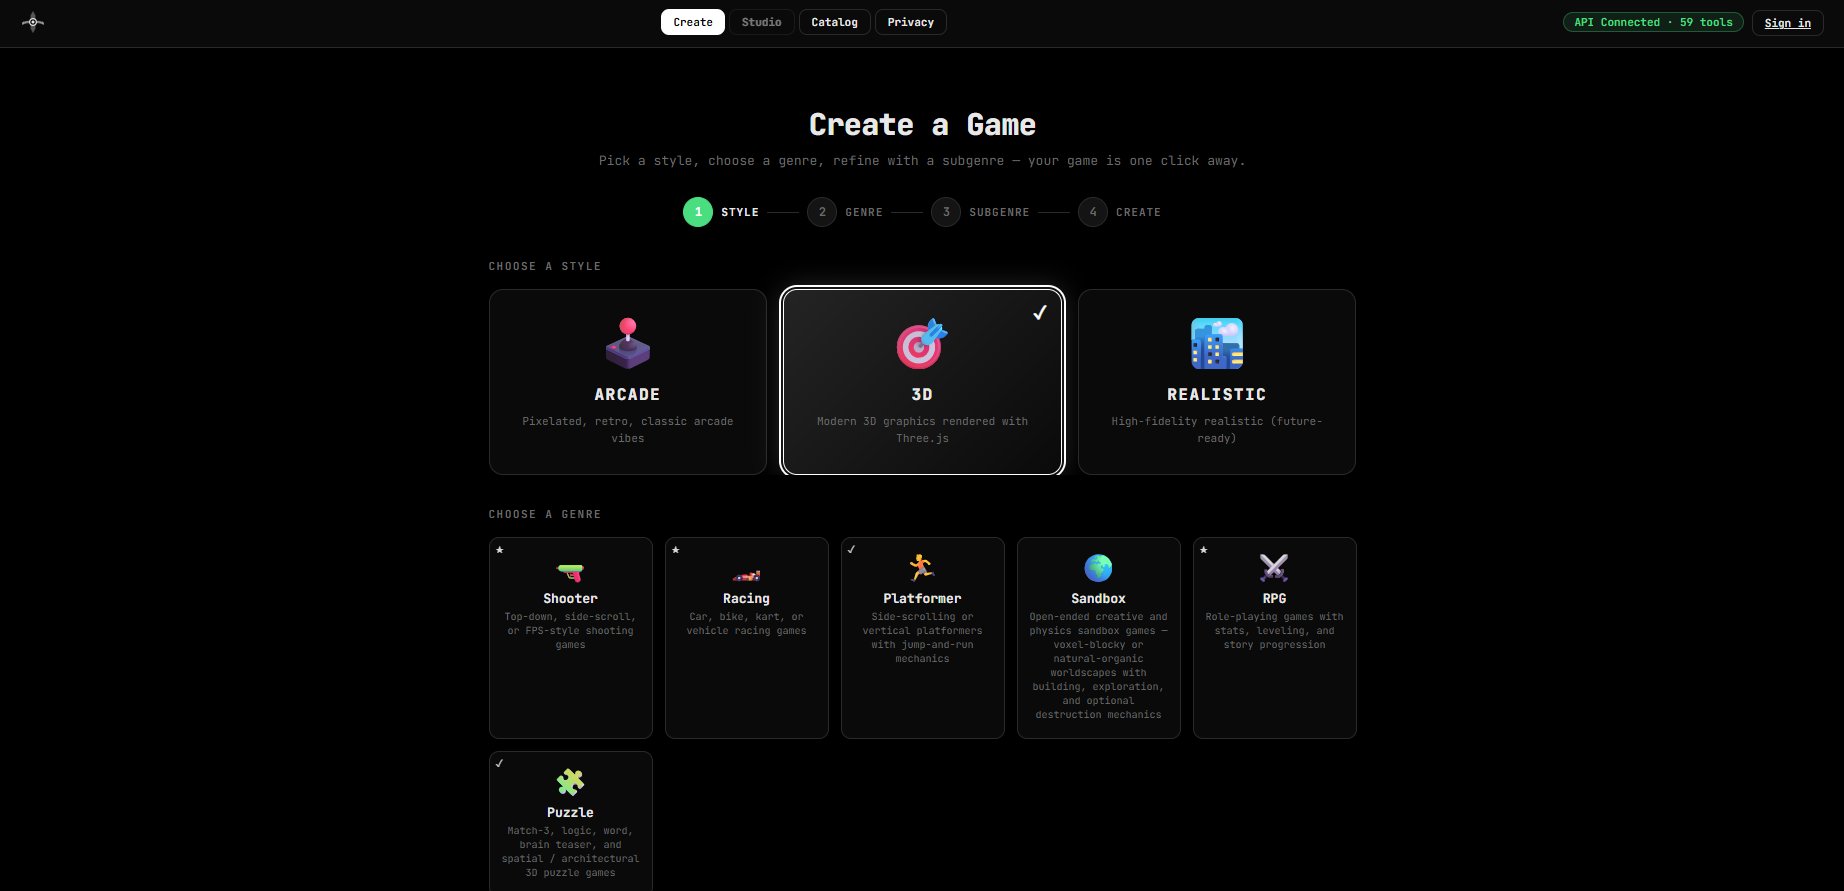Open the Create tab
The width and height of the screenshot is (1844, 891).
[x=693, y=22]
